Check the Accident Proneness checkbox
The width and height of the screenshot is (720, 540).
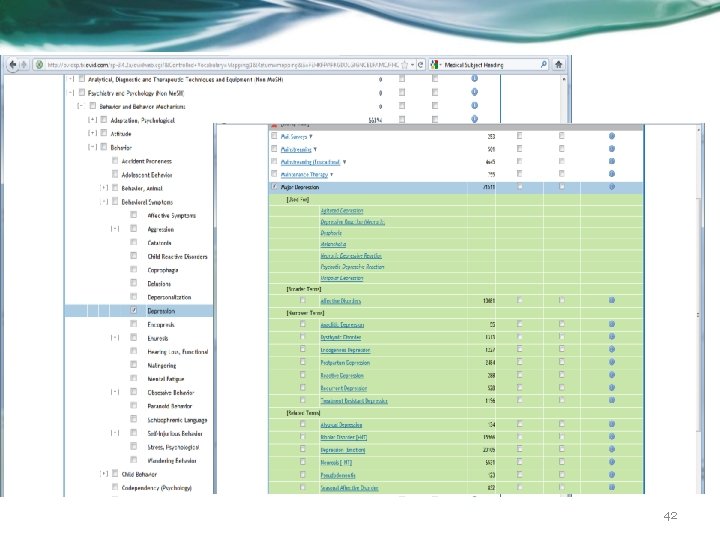pos(115,161)
